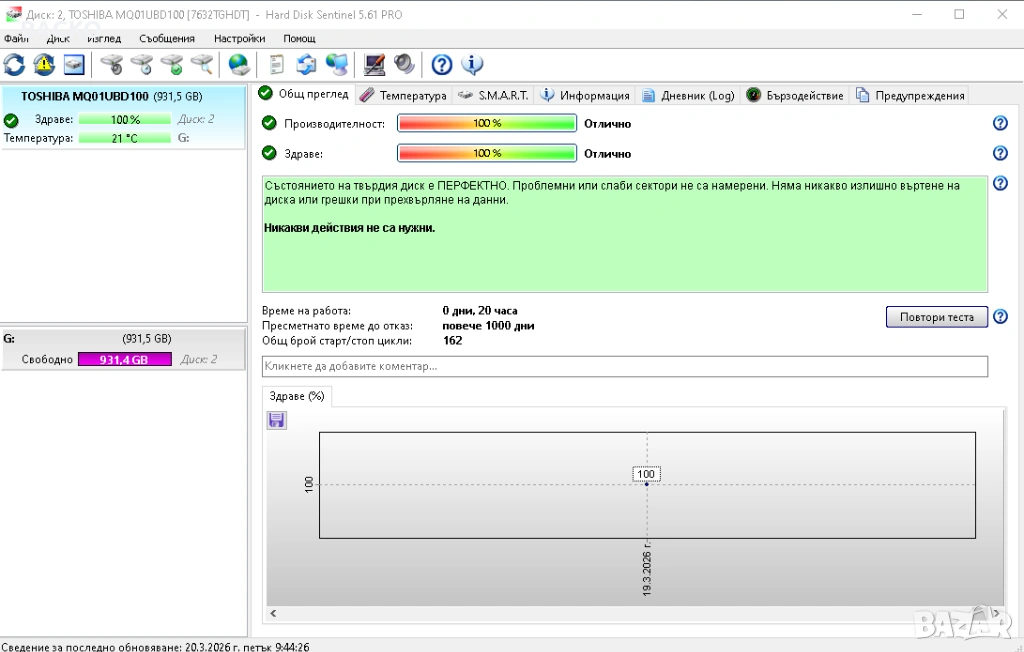This screenshot has height=652, width=1024.
Task: Switch to the S.M.A.R.T. tab
Action: [493, 95]
